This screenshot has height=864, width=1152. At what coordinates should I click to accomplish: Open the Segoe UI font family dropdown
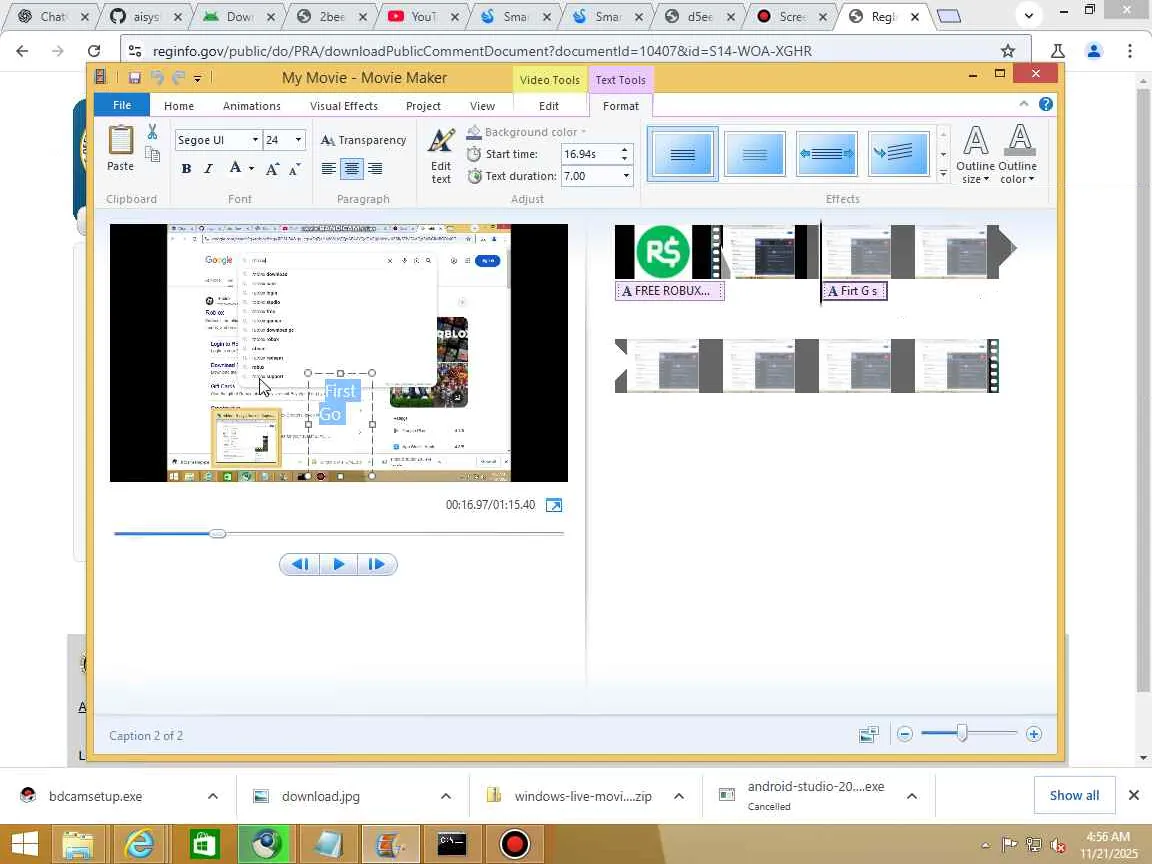coord(255,140)
